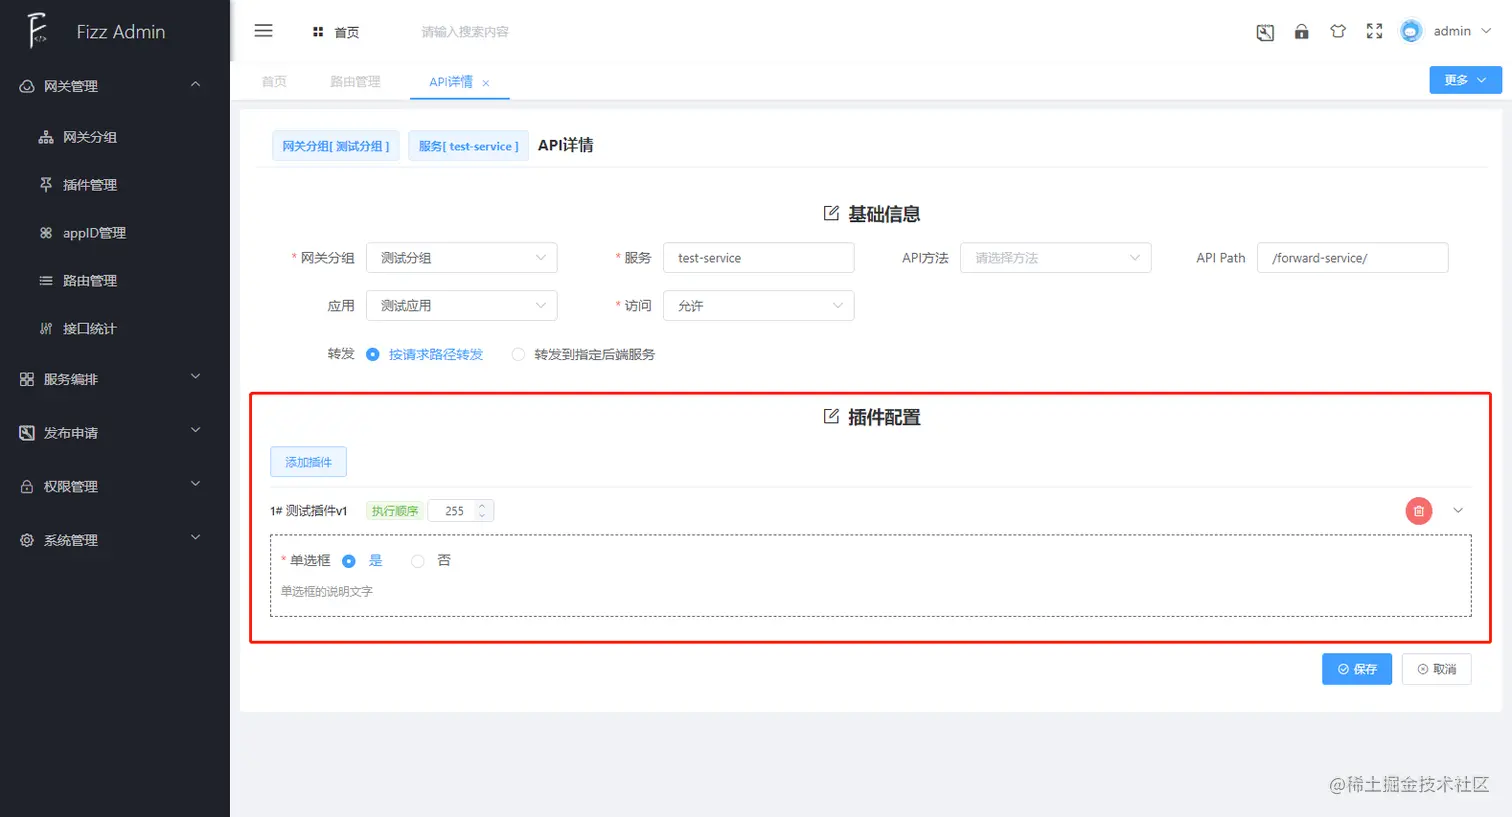This screenshot has width=1512, height=817.
Task: Click the 保存 button
Action: (1357, 669)
